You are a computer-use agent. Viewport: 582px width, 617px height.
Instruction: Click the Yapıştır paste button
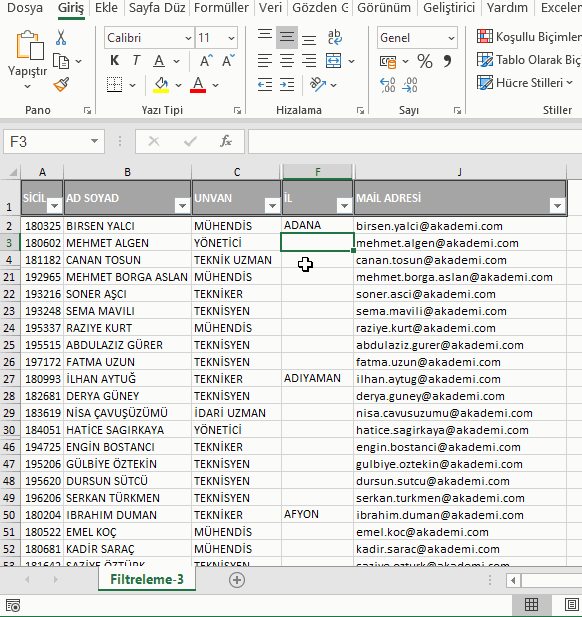coord(28,60)
